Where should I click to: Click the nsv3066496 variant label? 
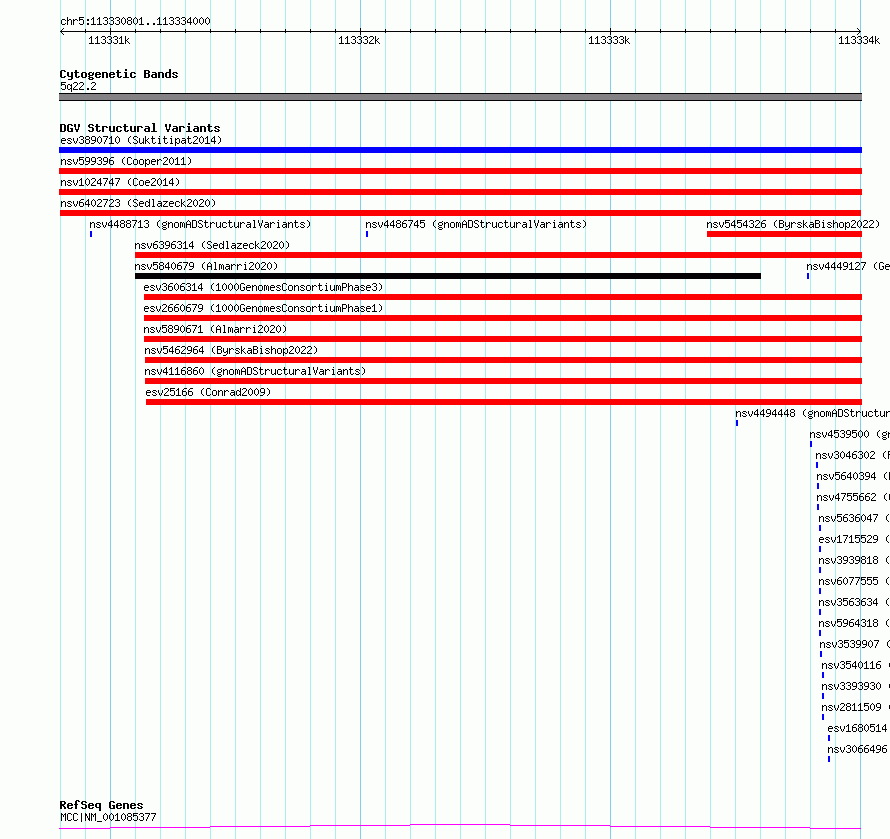pos(858,749)
